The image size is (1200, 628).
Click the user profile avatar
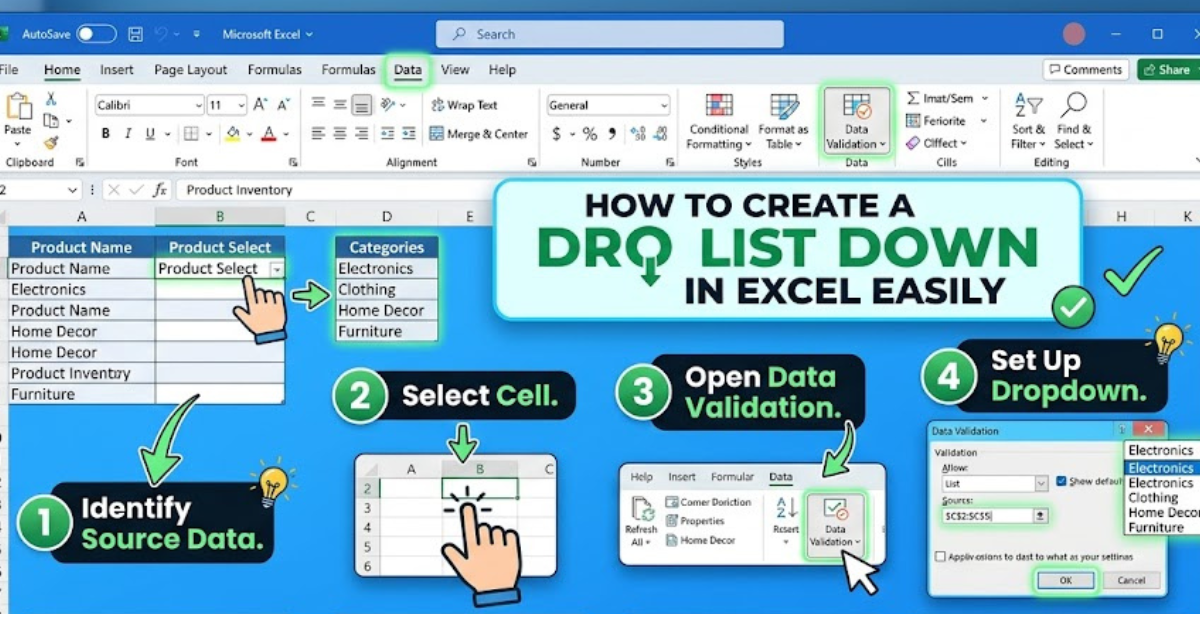click(x=1074, y=34)
